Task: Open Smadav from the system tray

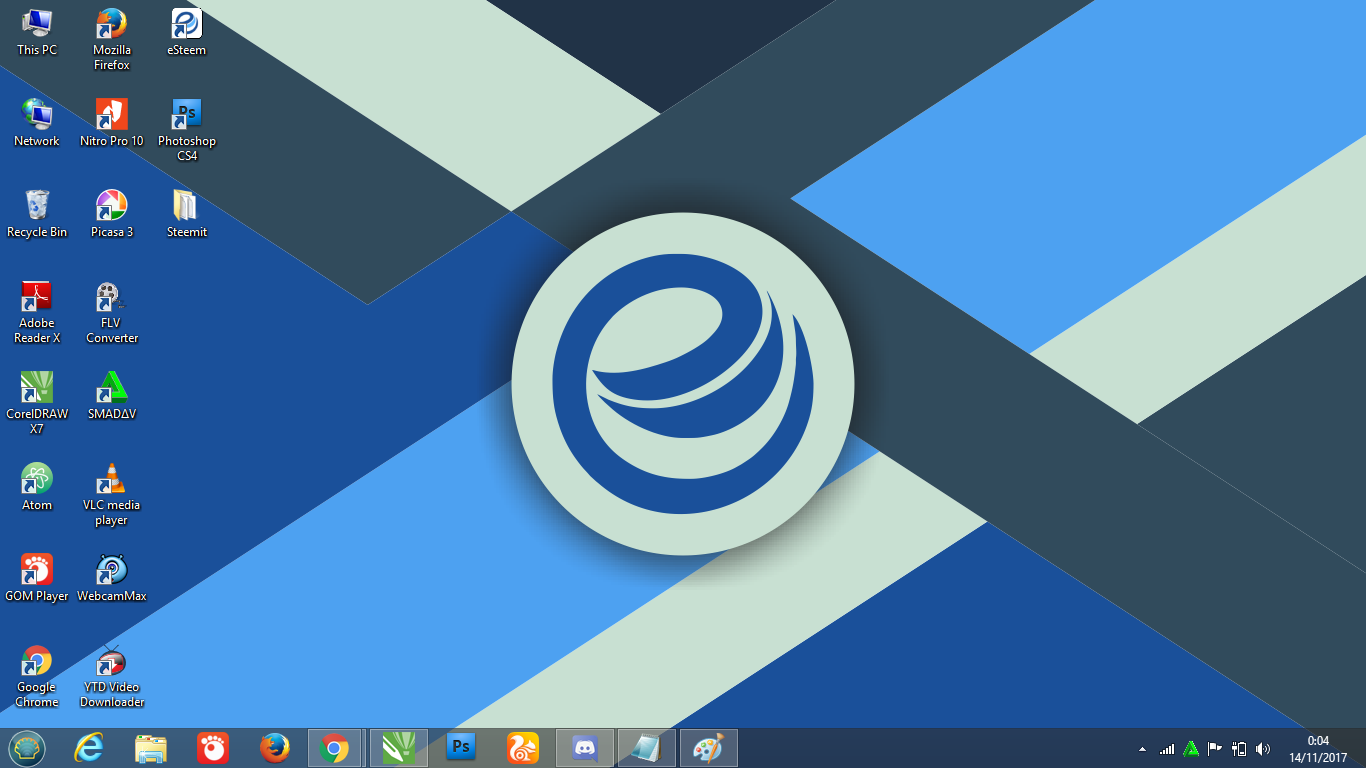Action: tap(1191, 749)
